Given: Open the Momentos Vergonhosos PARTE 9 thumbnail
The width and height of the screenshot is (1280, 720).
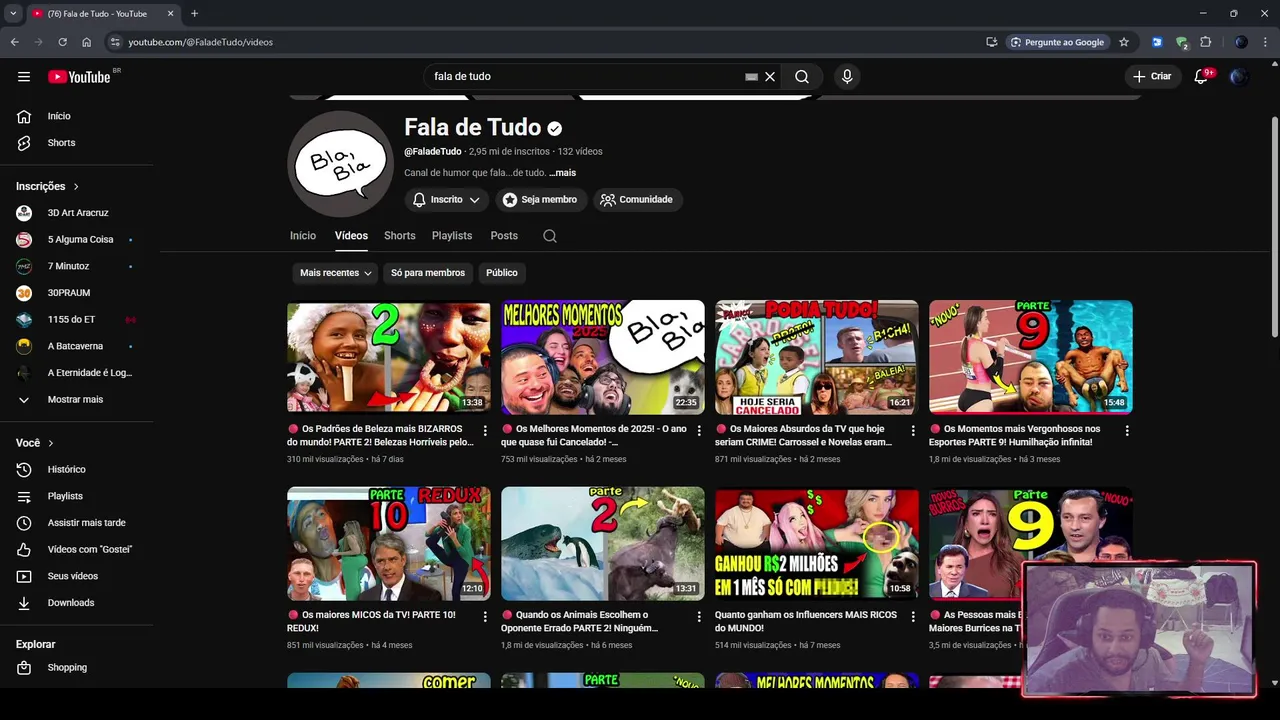Looking at the screenshot, I should (x=1031, y=357).
